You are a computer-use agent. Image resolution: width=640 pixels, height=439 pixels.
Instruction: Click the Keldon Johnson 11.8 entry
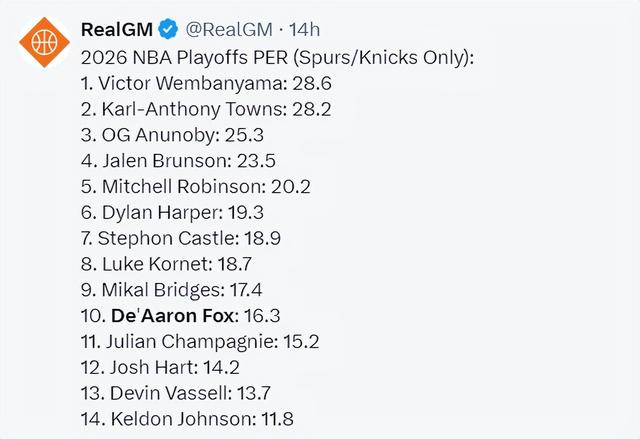(x=187, y=419)
